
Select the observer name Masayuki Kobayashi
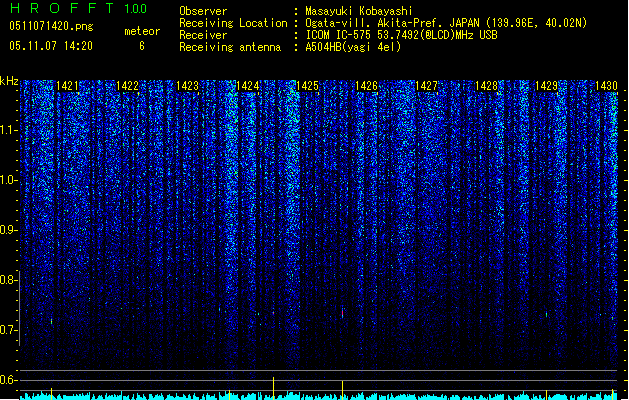pyautogui.click(x=359, y=11)
